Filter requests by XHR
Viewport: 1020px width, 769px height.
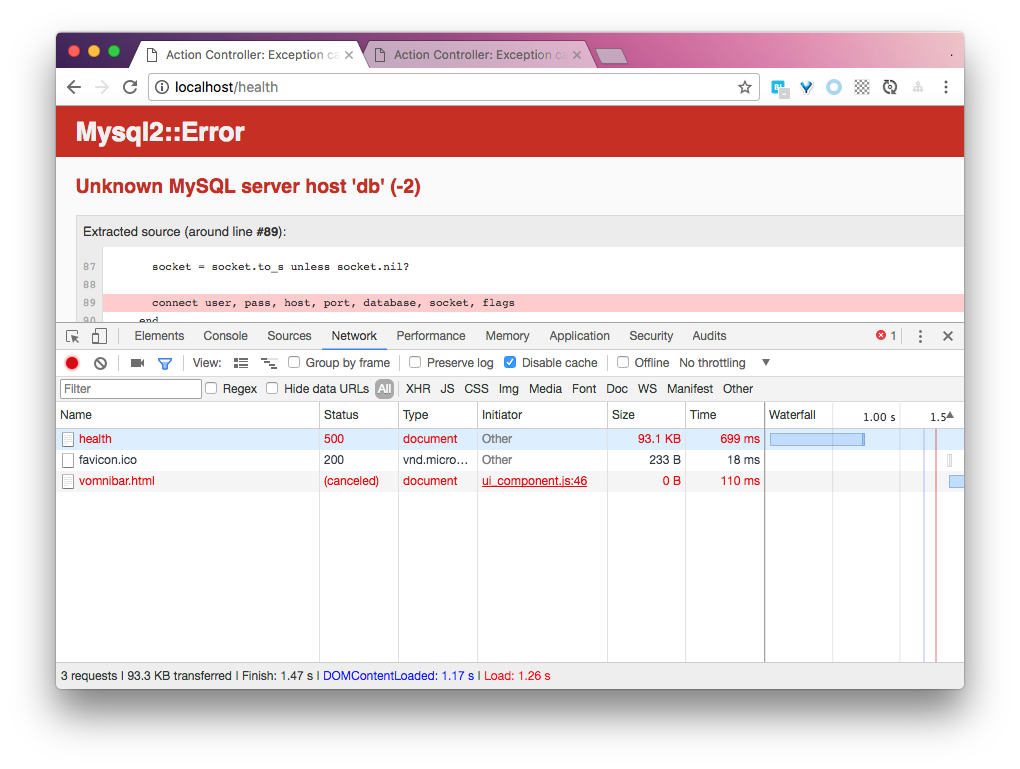coord(418,389)
